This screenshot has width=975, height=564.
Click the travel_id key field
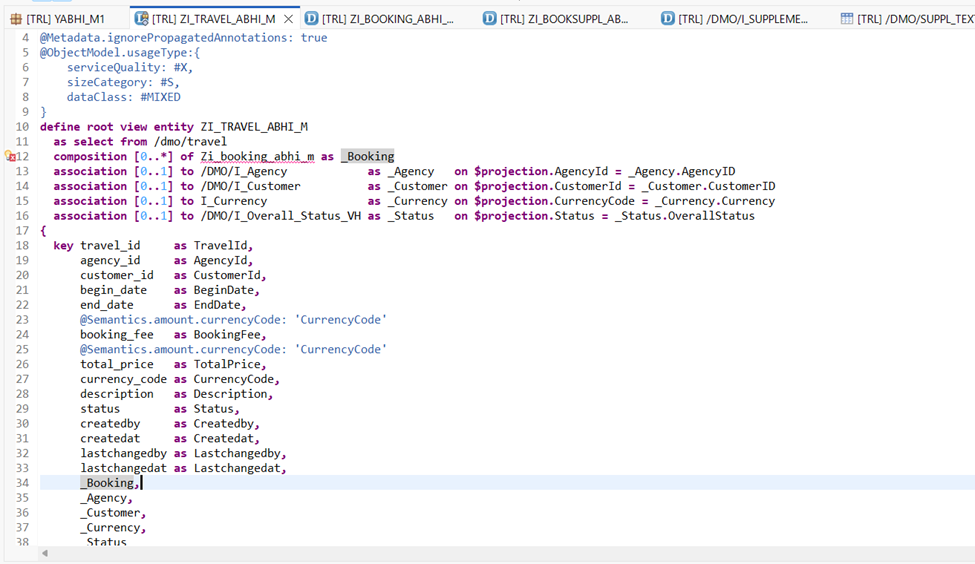click(110, 245)
